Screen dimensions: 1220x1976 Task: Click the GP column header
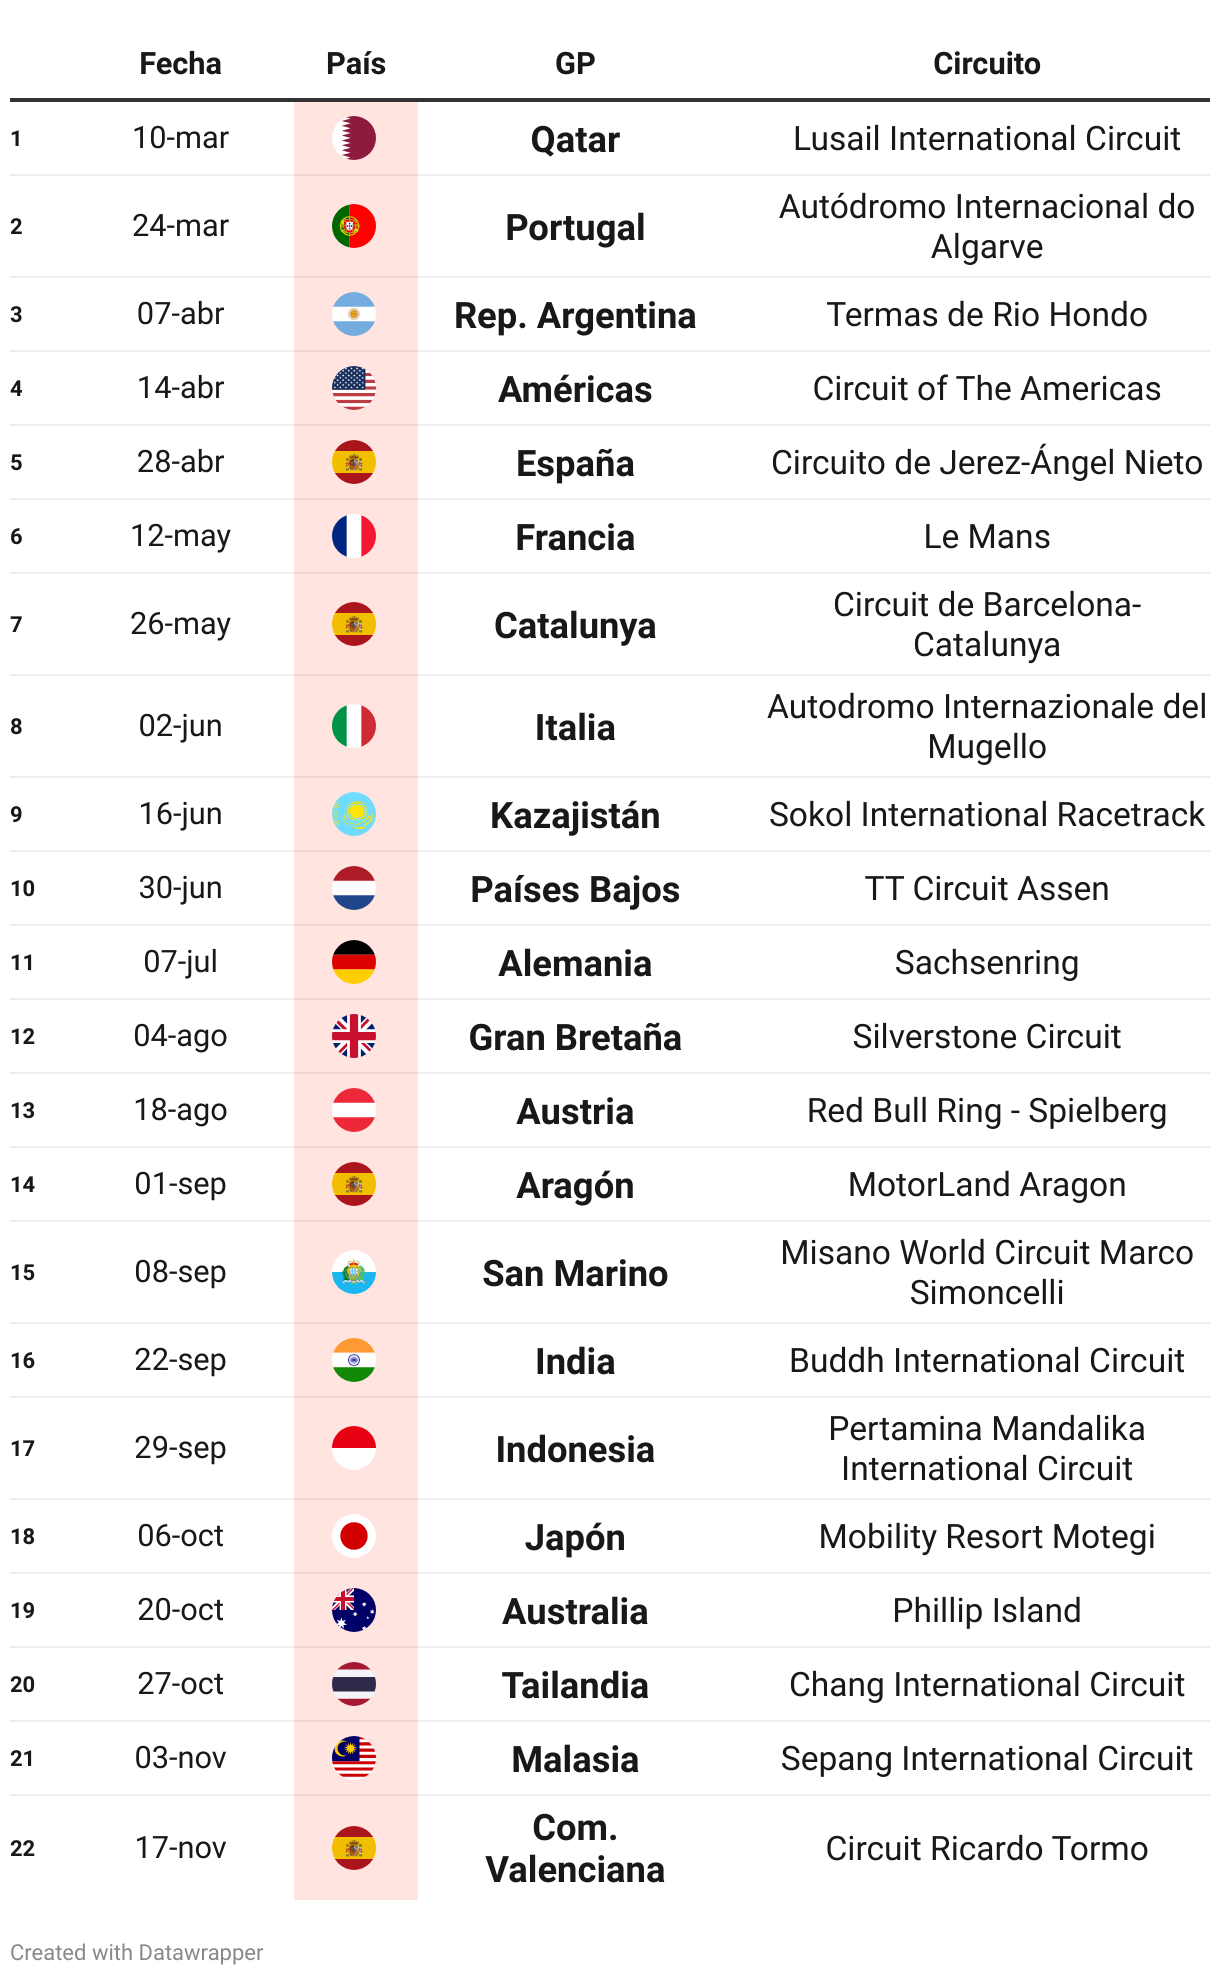(x=575, y=64)
